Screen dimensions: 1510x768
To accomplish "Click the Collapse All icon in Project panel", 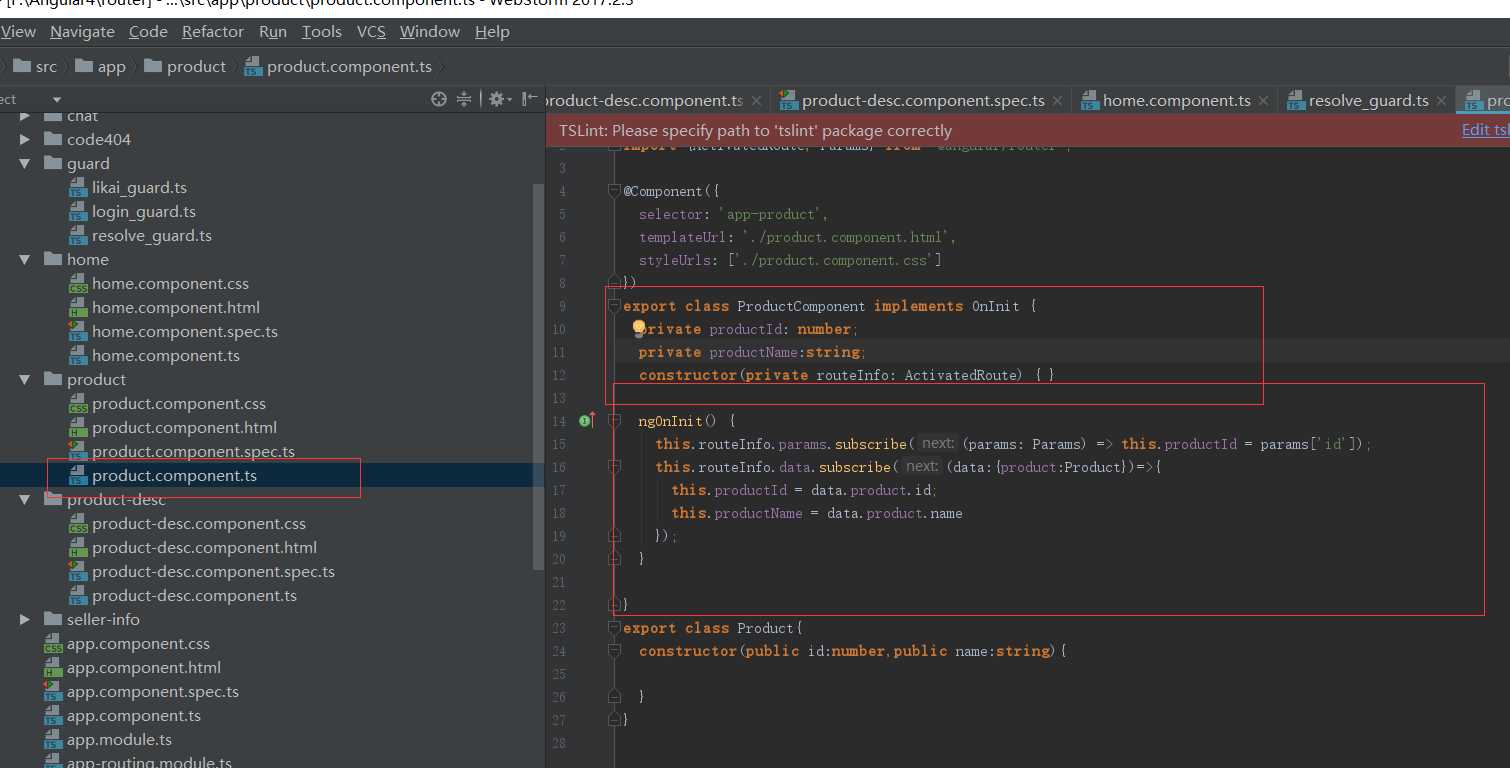I will click(x=464, y=99).
